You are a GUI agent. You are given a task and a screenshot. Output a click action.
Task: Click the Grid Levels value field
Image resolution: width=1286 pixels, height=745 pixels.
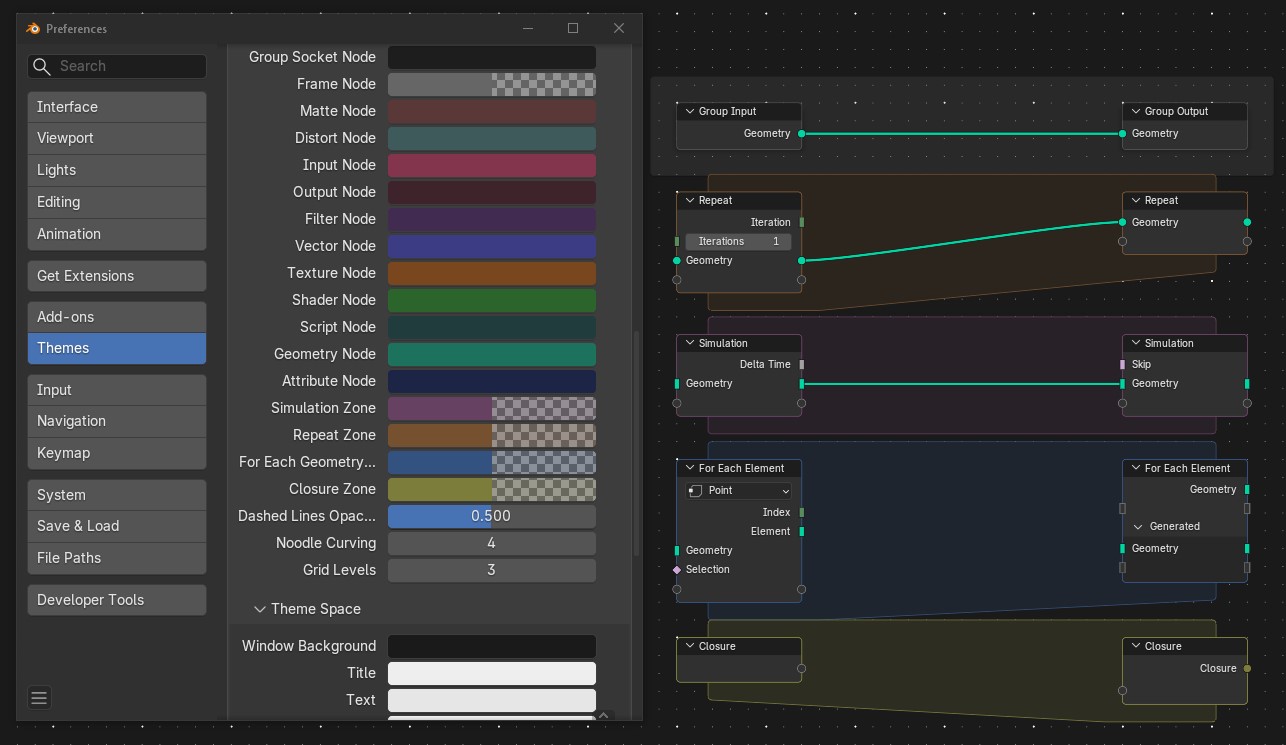pyautogui.click(x=492, y=570)
